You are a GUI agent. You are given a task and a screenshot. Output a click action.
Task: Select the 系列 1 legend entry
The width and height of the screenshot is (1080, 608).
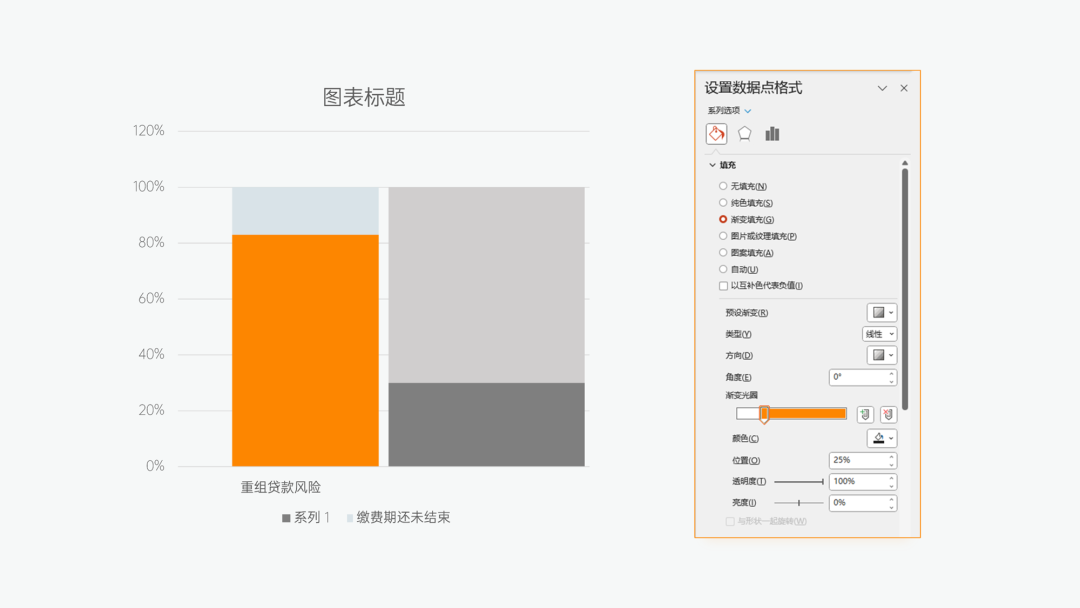click(307, 518)
